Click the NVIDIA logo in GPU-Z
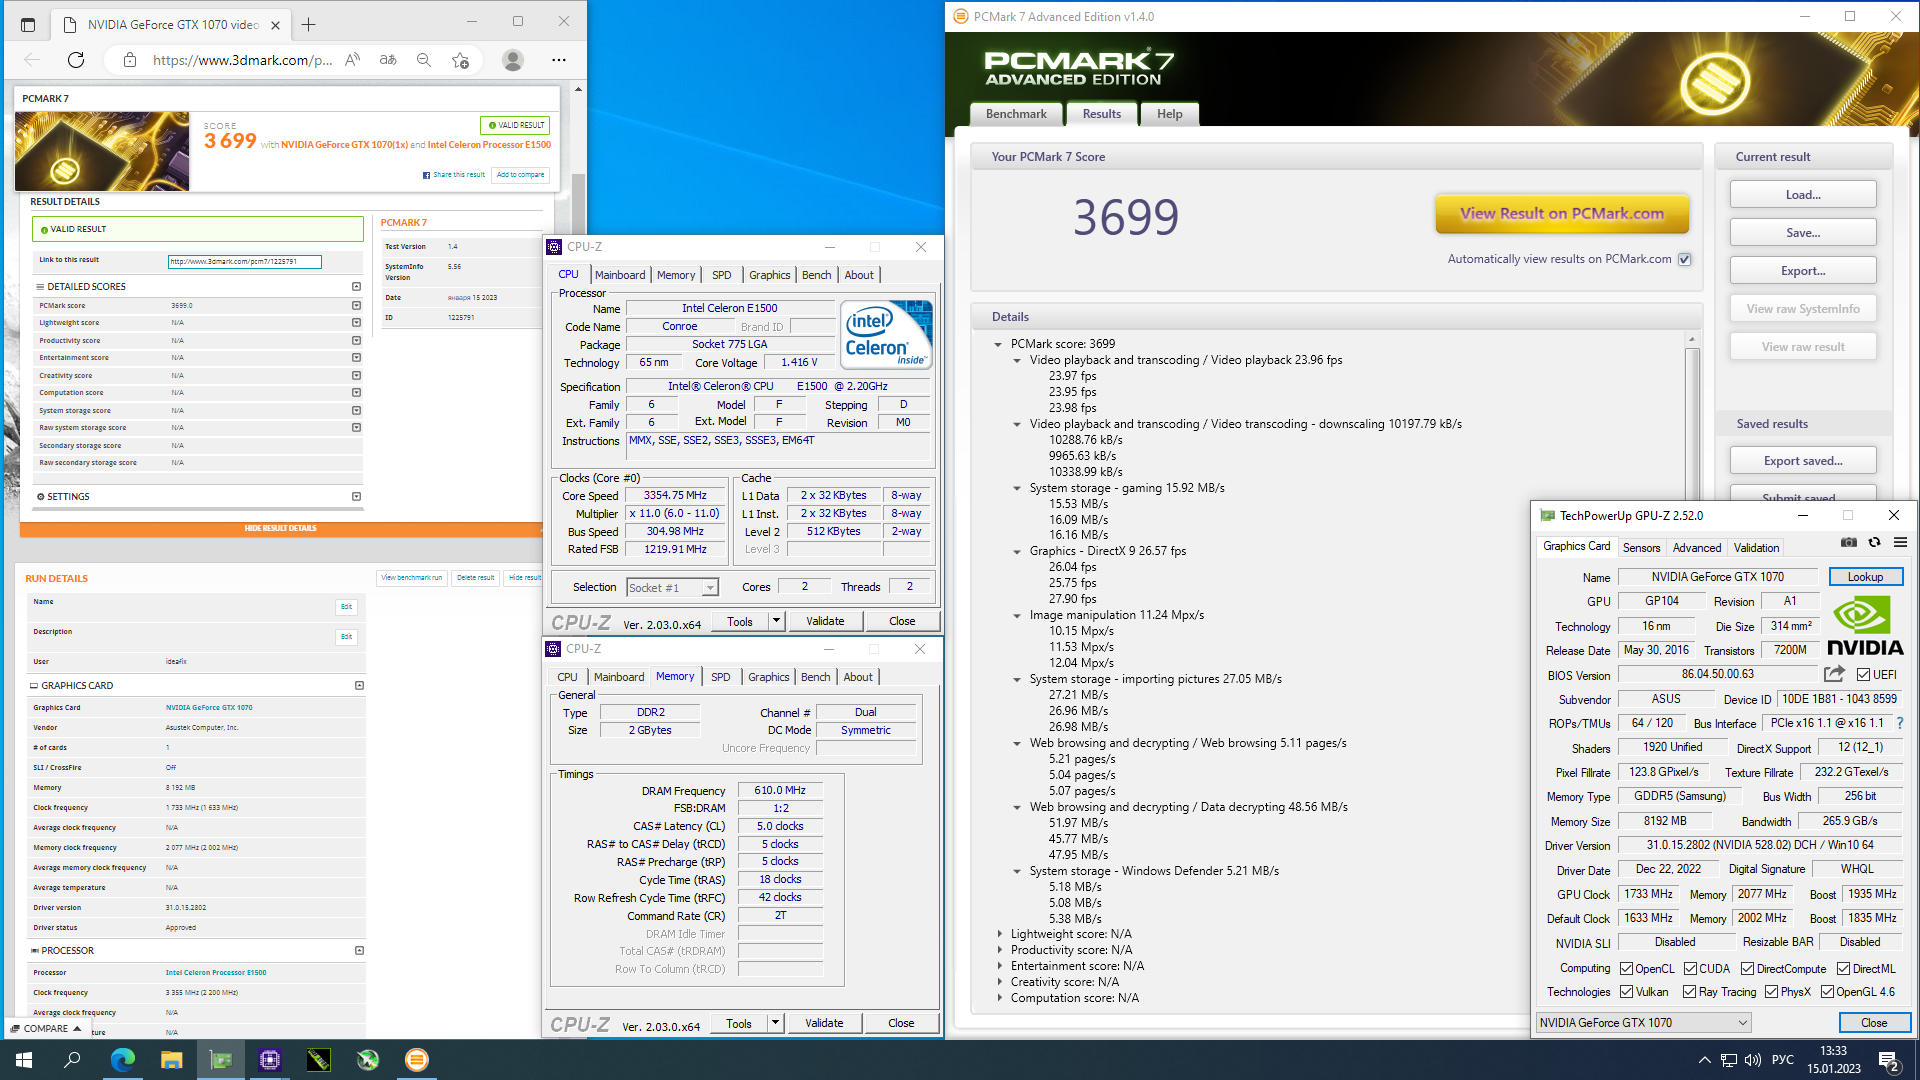This screenshot has height=1080, width=1920. [1865, 626]
